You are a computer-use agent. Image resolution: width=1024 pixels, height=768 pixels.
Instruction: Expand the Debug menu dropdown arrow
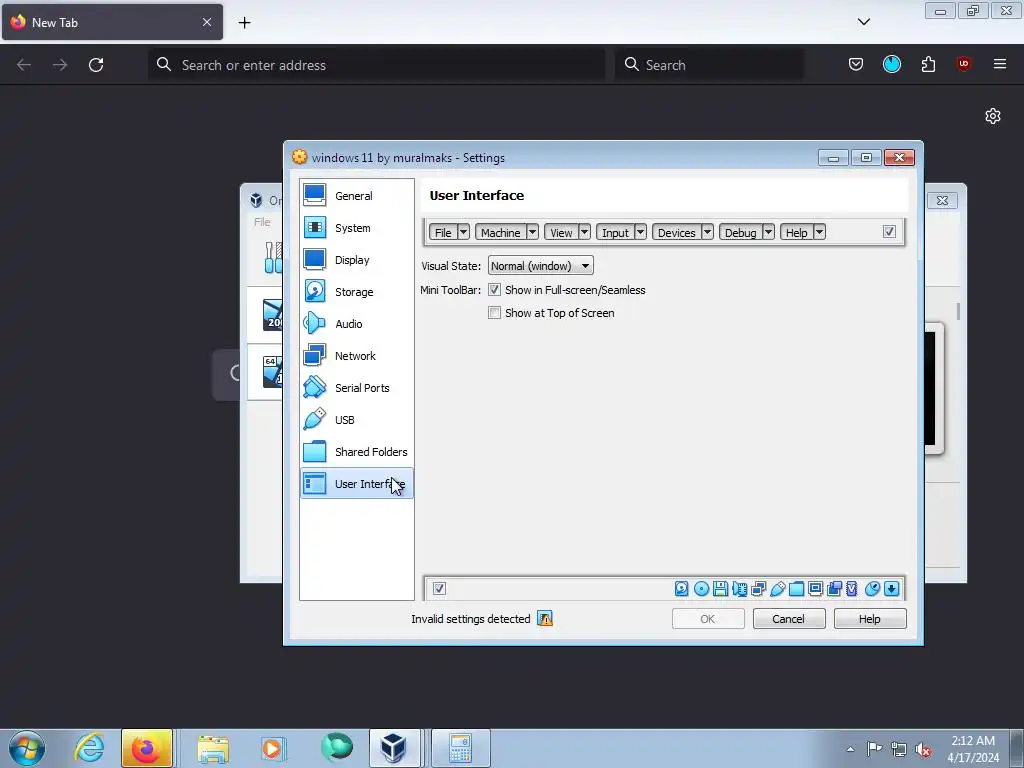(x=769, y=232)
